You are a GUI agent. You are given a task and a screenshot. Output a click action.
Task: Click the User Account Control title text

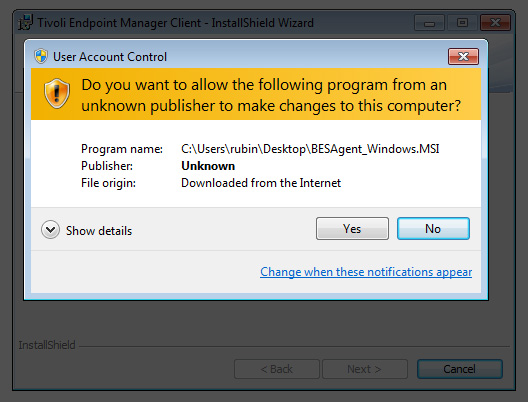click(110, 57)
